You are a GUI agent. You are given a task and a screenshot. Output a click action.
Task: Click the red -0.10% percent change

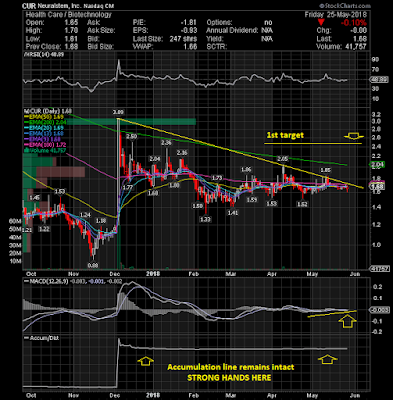353,23
